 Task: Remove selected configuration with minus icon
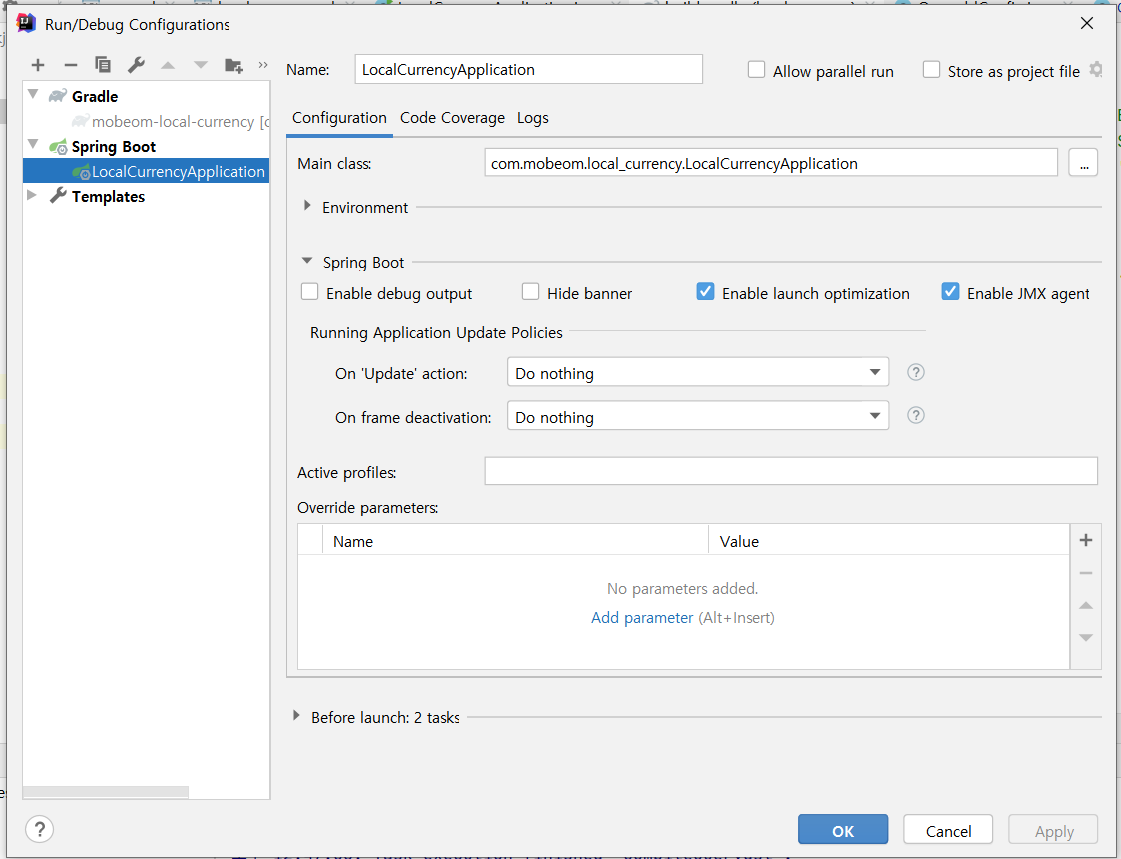coord(71,66)
